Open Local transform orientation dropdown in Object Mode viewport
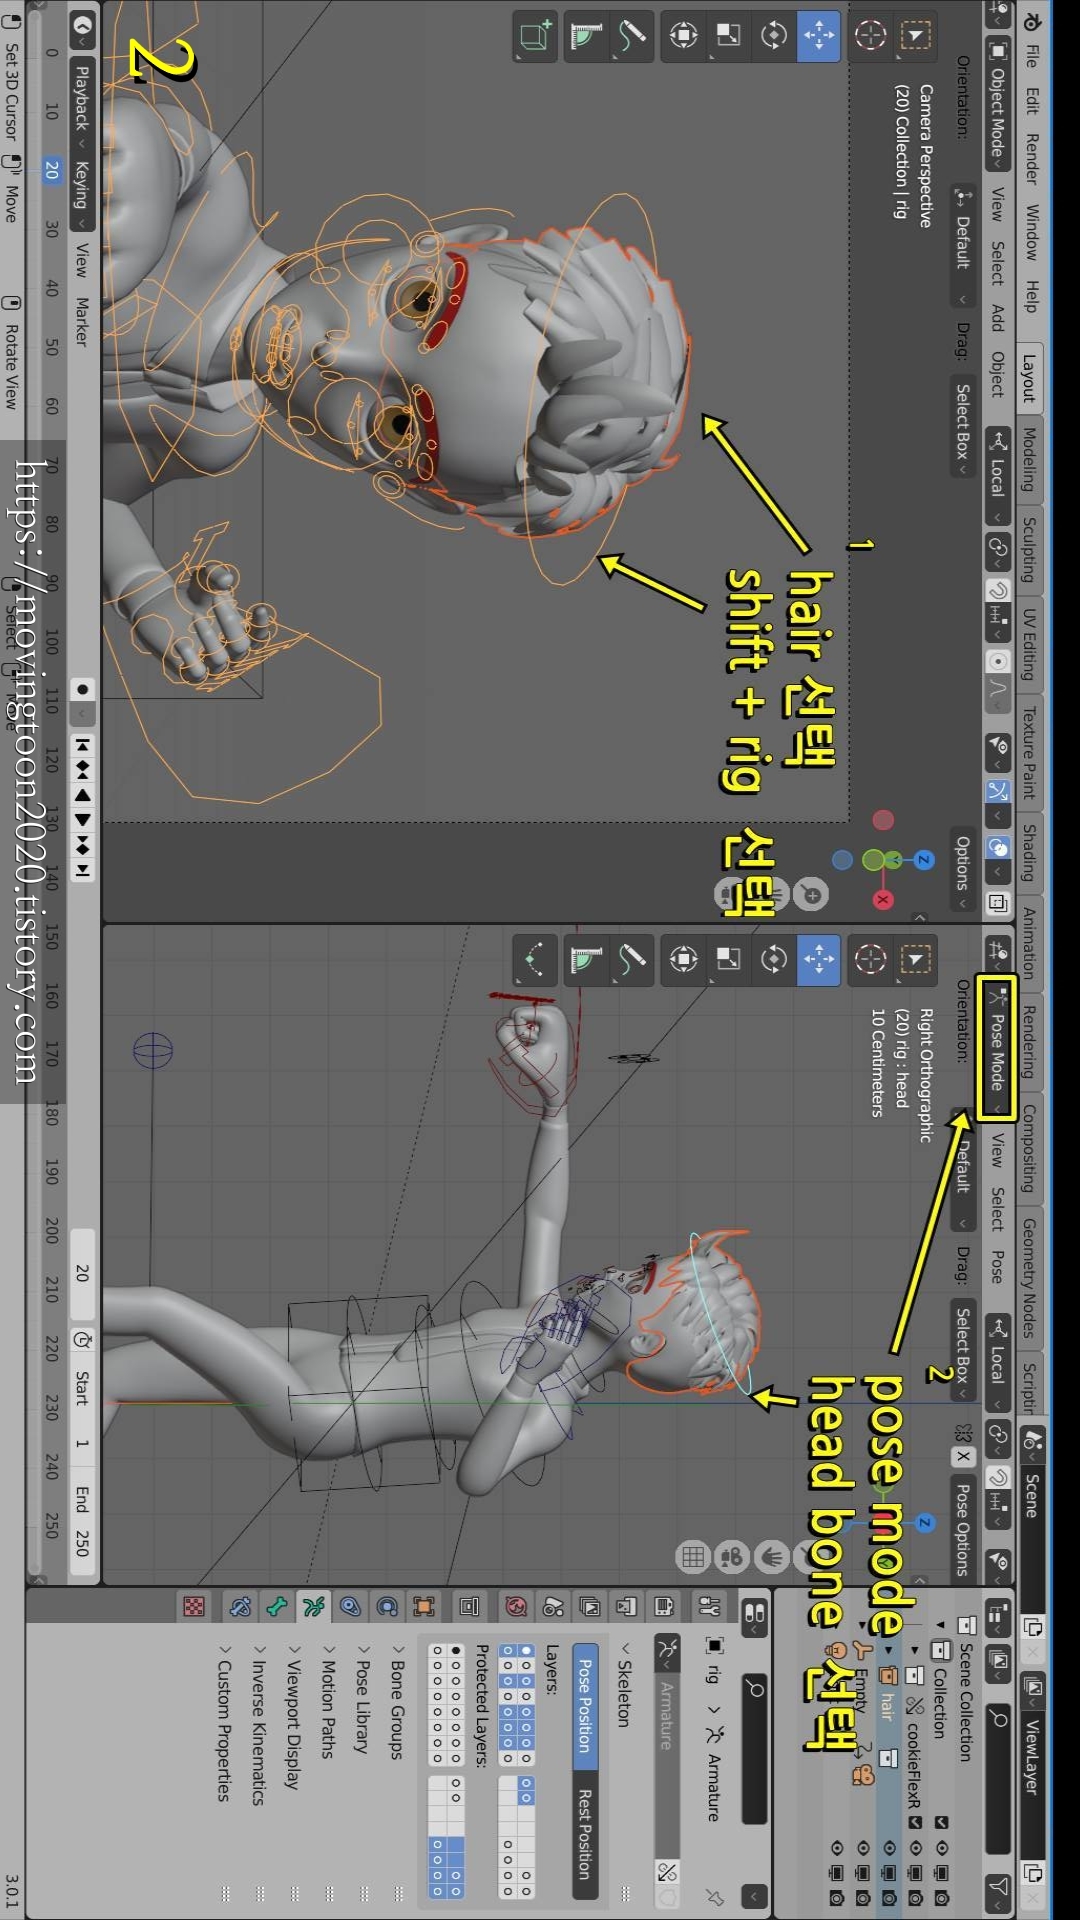This screenshot has height=1920, width=1080. coord(998,476)
